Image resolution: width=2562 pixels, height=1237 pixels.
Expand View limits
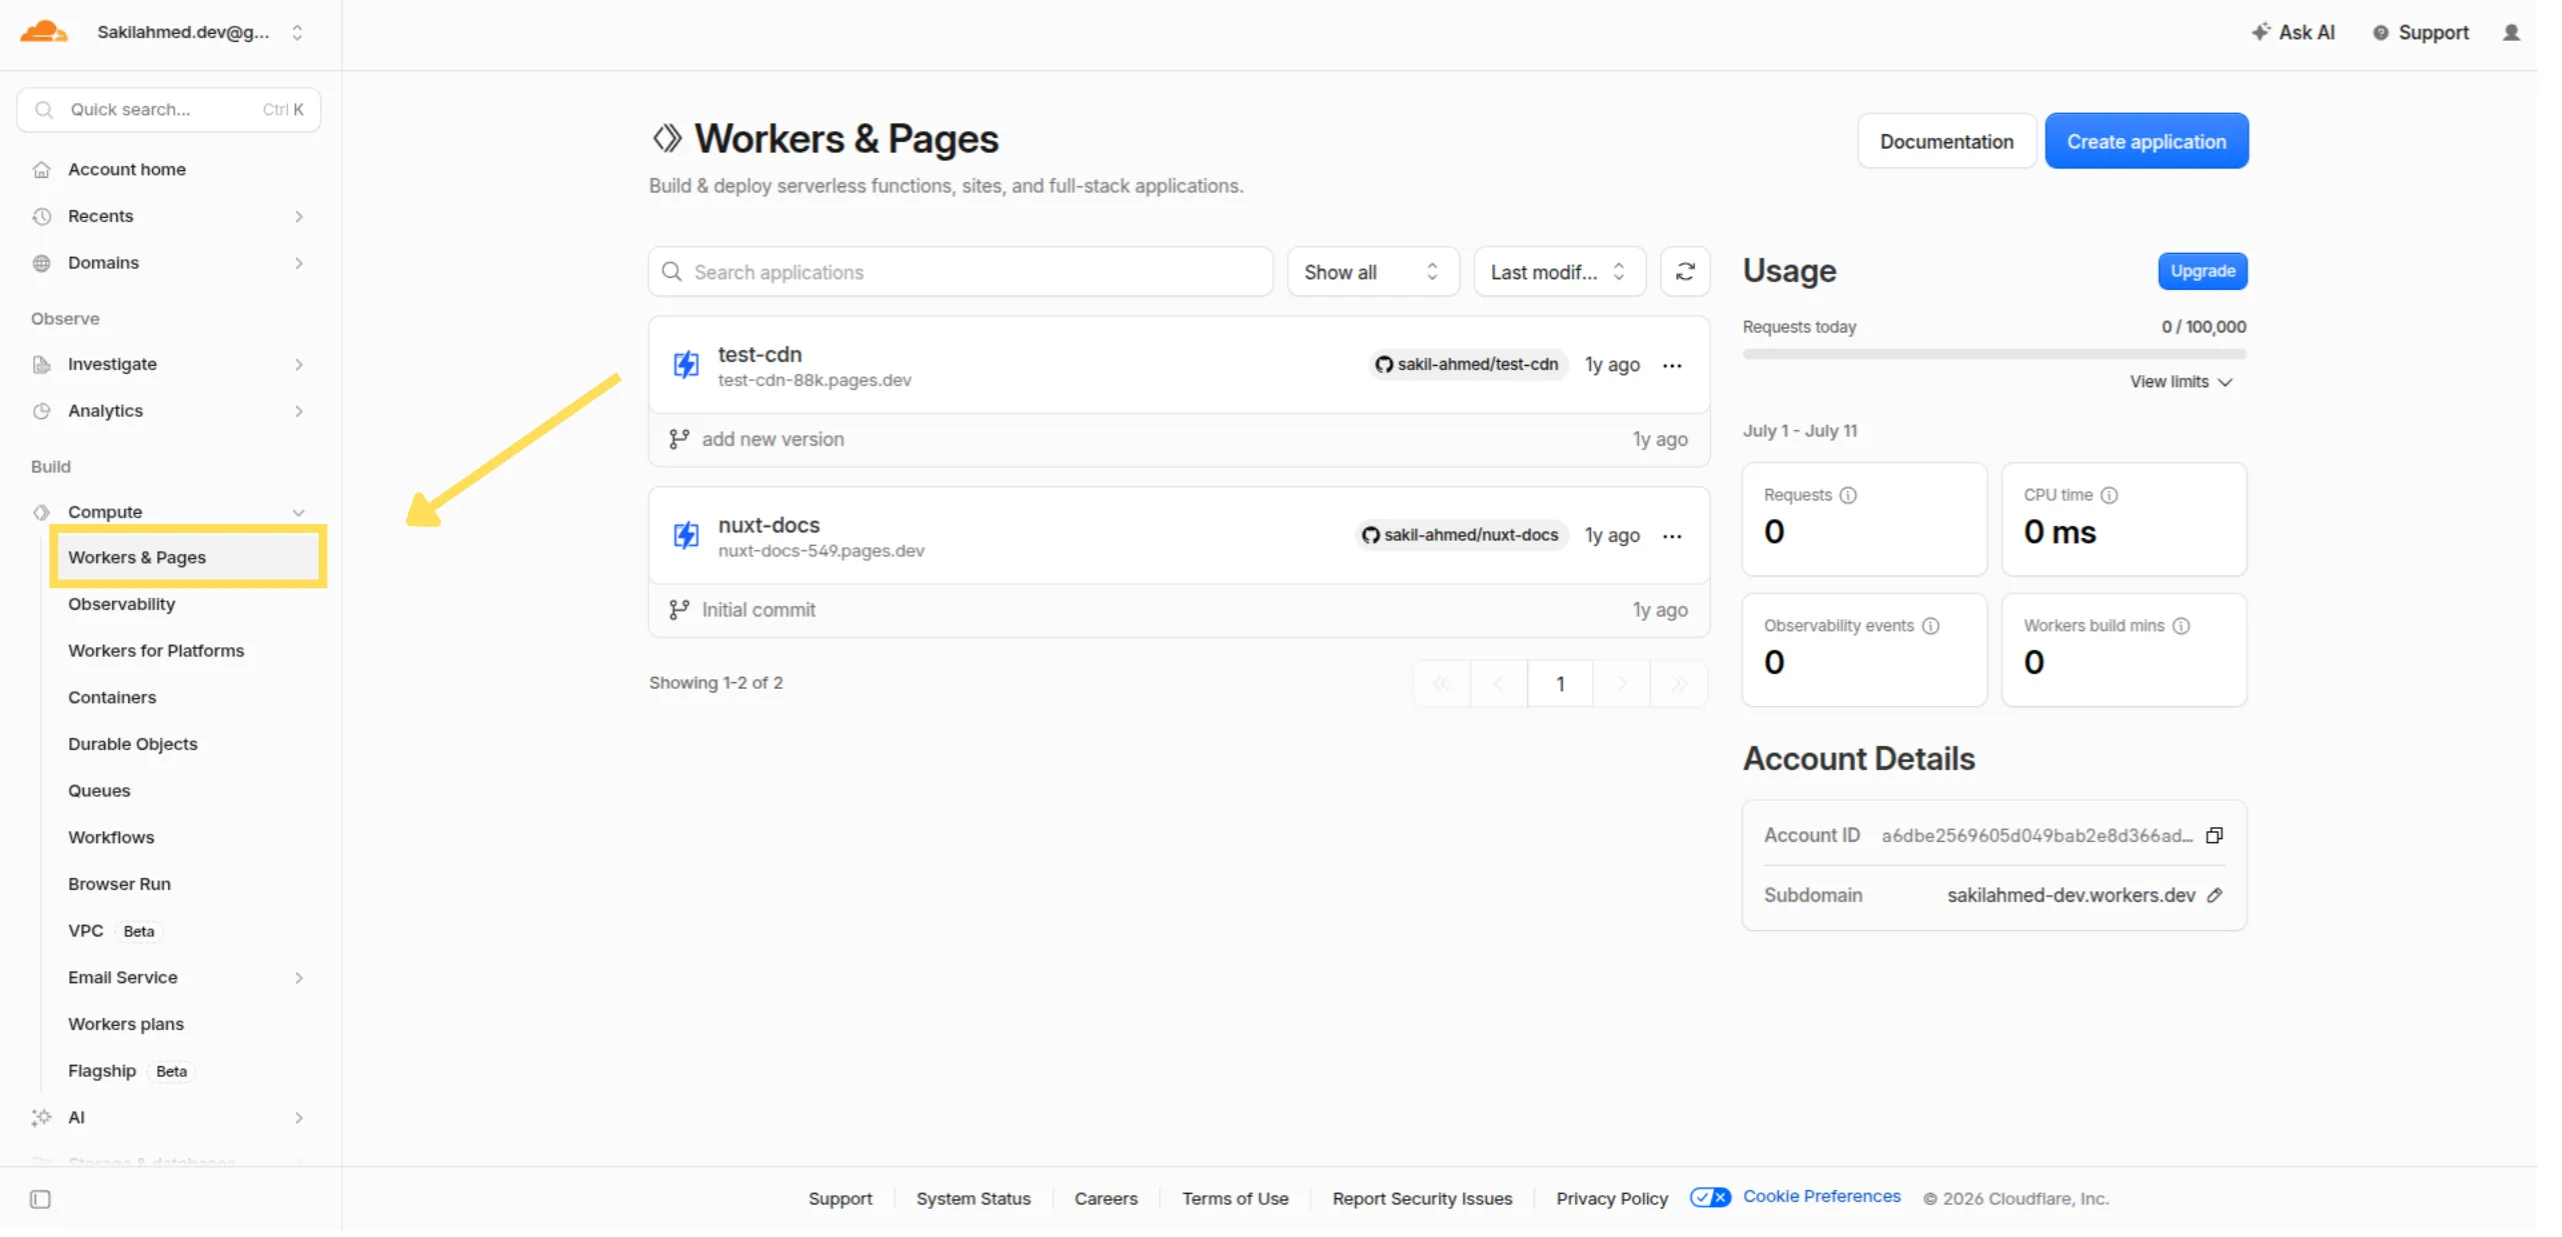(2180, 383)
